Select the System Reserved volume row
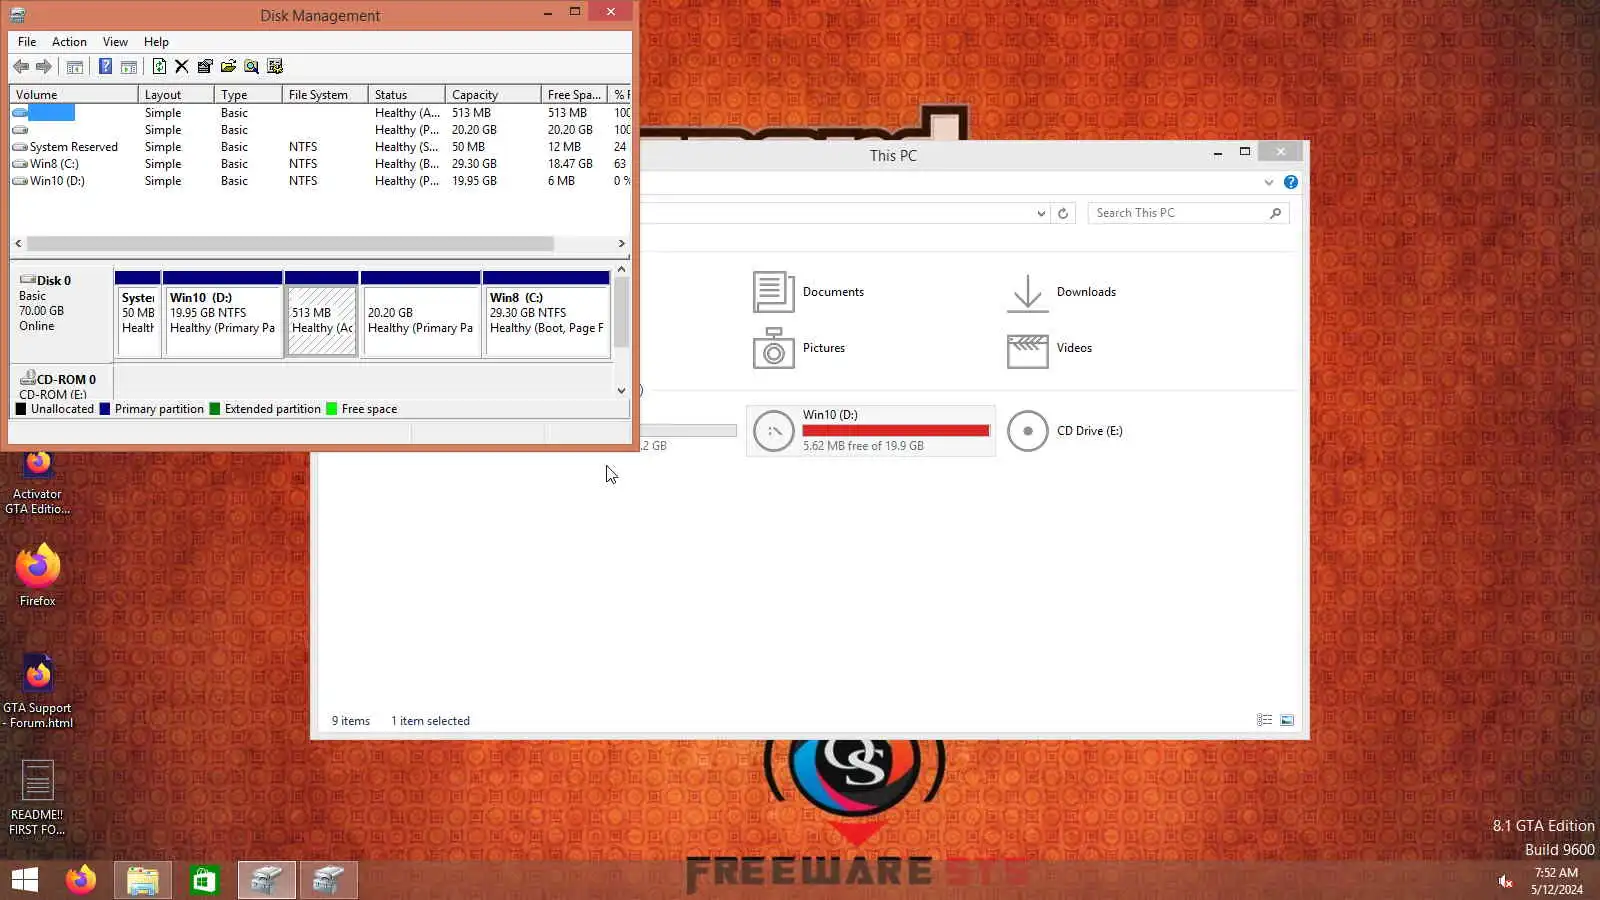 pyautogui.click(x=320, y=147)
